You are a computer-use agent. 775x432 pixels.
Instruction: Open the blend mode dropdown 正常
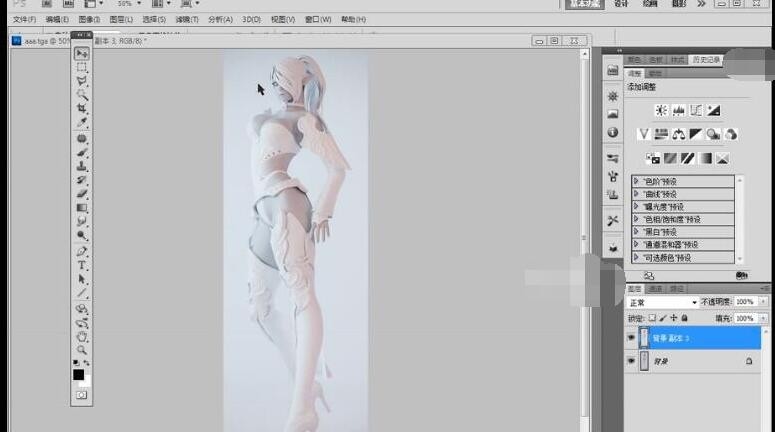pos(662,302)
